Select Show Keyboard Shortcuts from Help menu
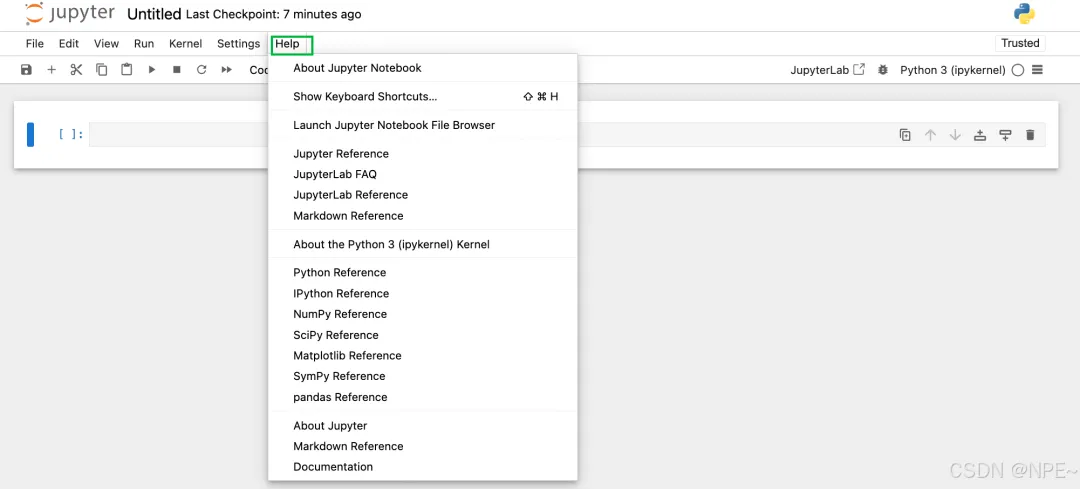 point(365,97)
